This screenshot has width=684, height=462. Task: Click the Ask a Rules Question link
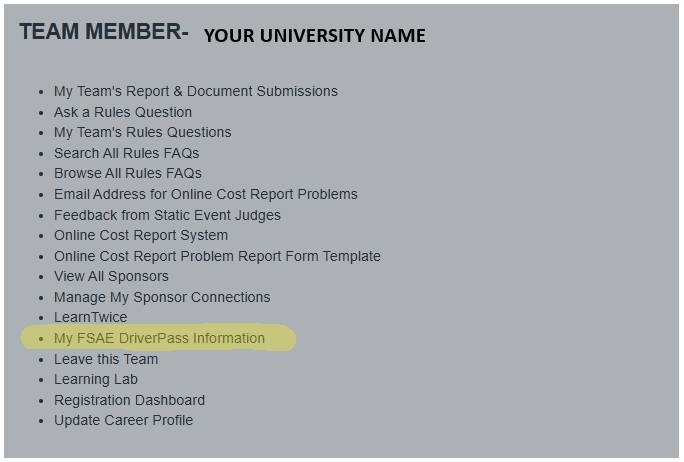122,112
